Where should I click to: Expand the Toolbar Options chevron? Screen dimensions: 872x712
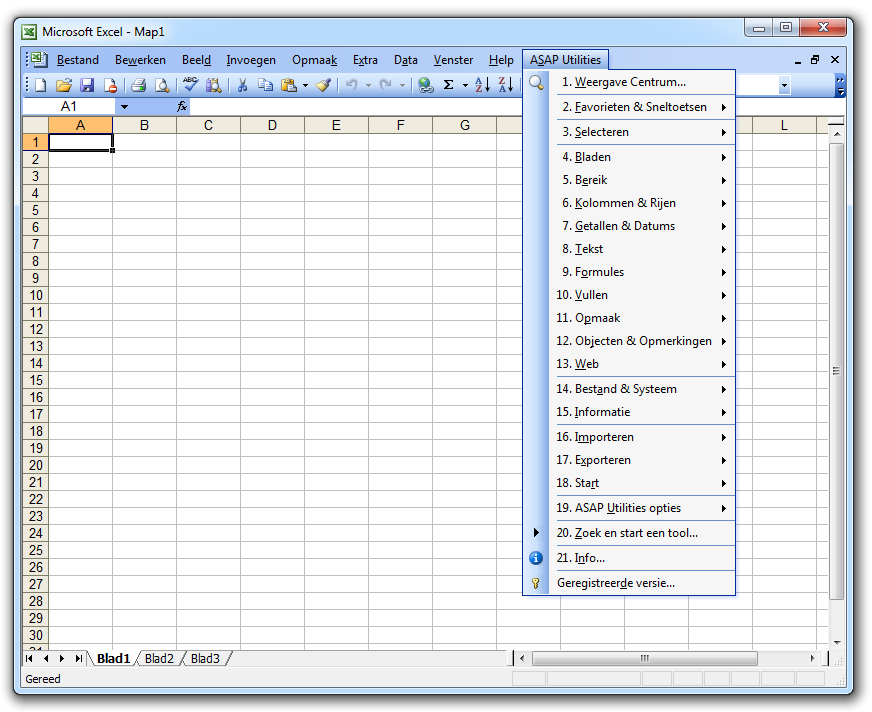click(x=840, y=86)
